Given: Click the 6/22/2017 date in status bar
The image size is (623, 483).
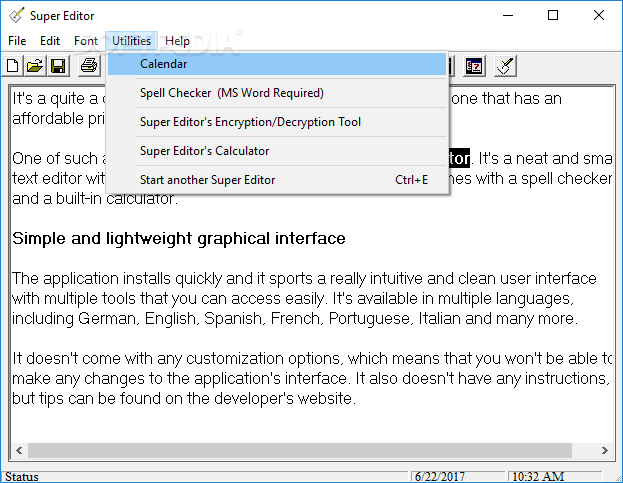Looking at the screenshot, I should click(x=439, y=477).
